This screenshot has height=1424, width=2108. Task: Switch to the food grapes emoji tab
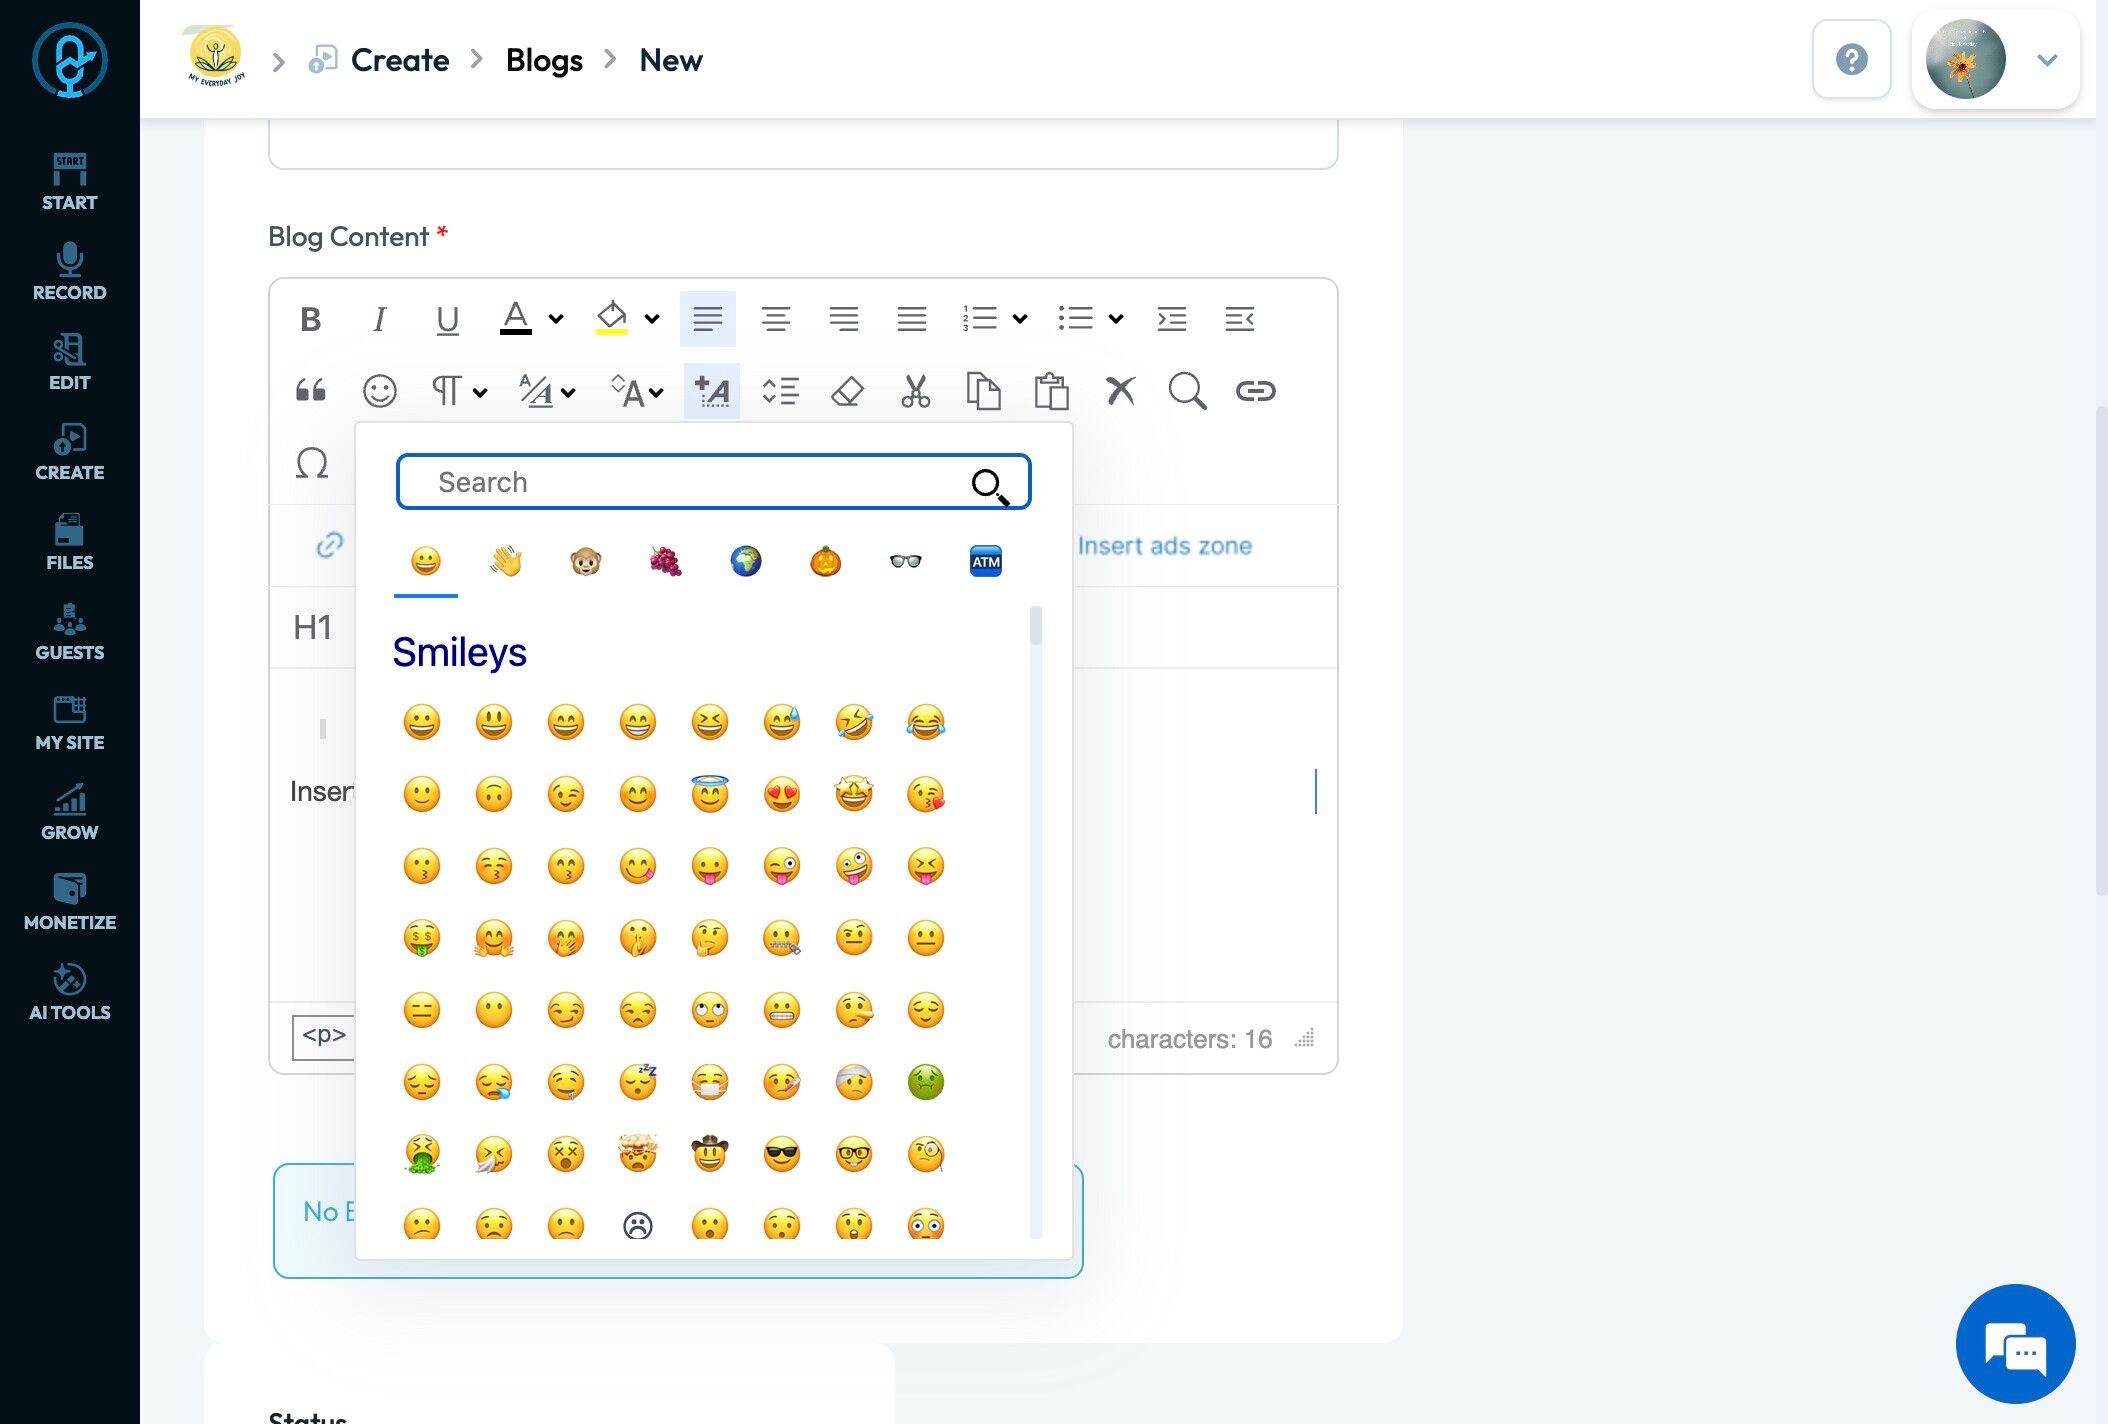[x=665, y=561]
